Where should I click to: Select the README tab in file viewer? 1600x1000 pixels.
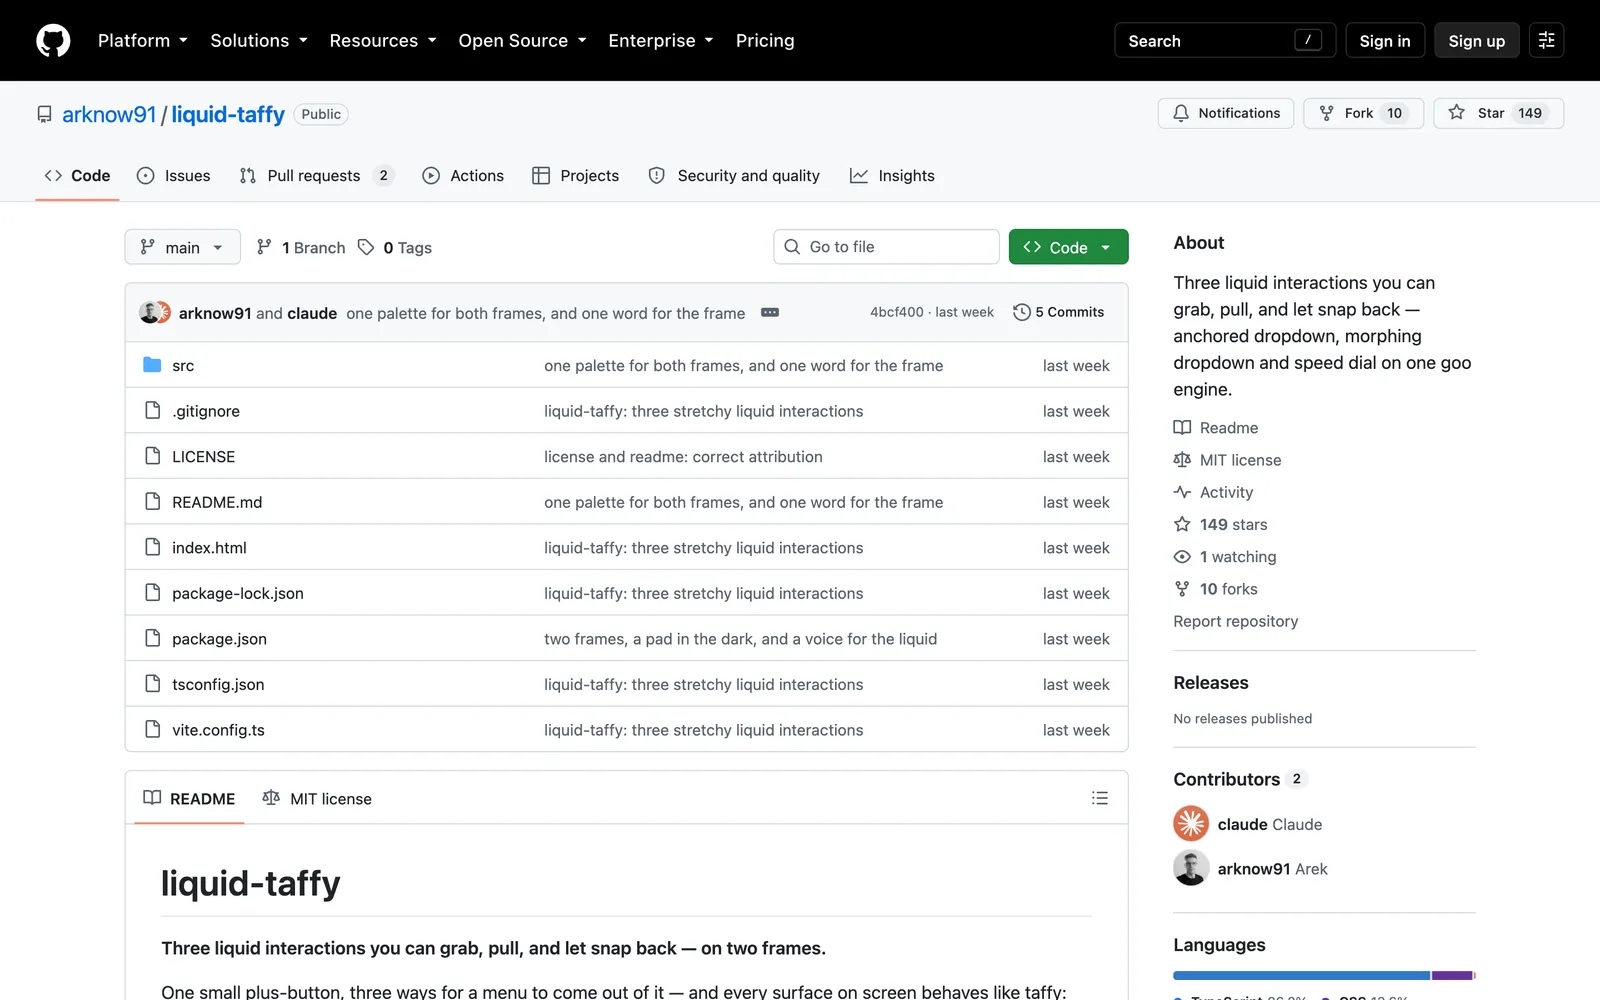189,798
